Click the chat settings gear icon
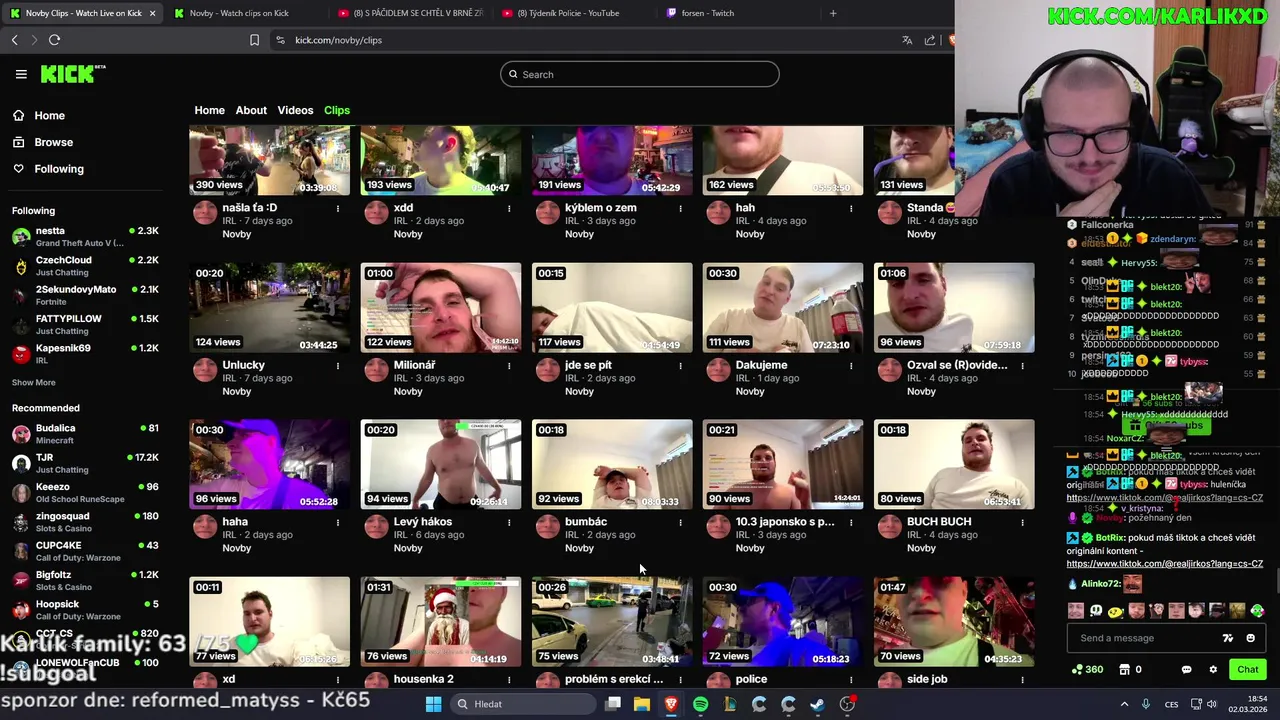1280x720 pixels. (1213, 670)
